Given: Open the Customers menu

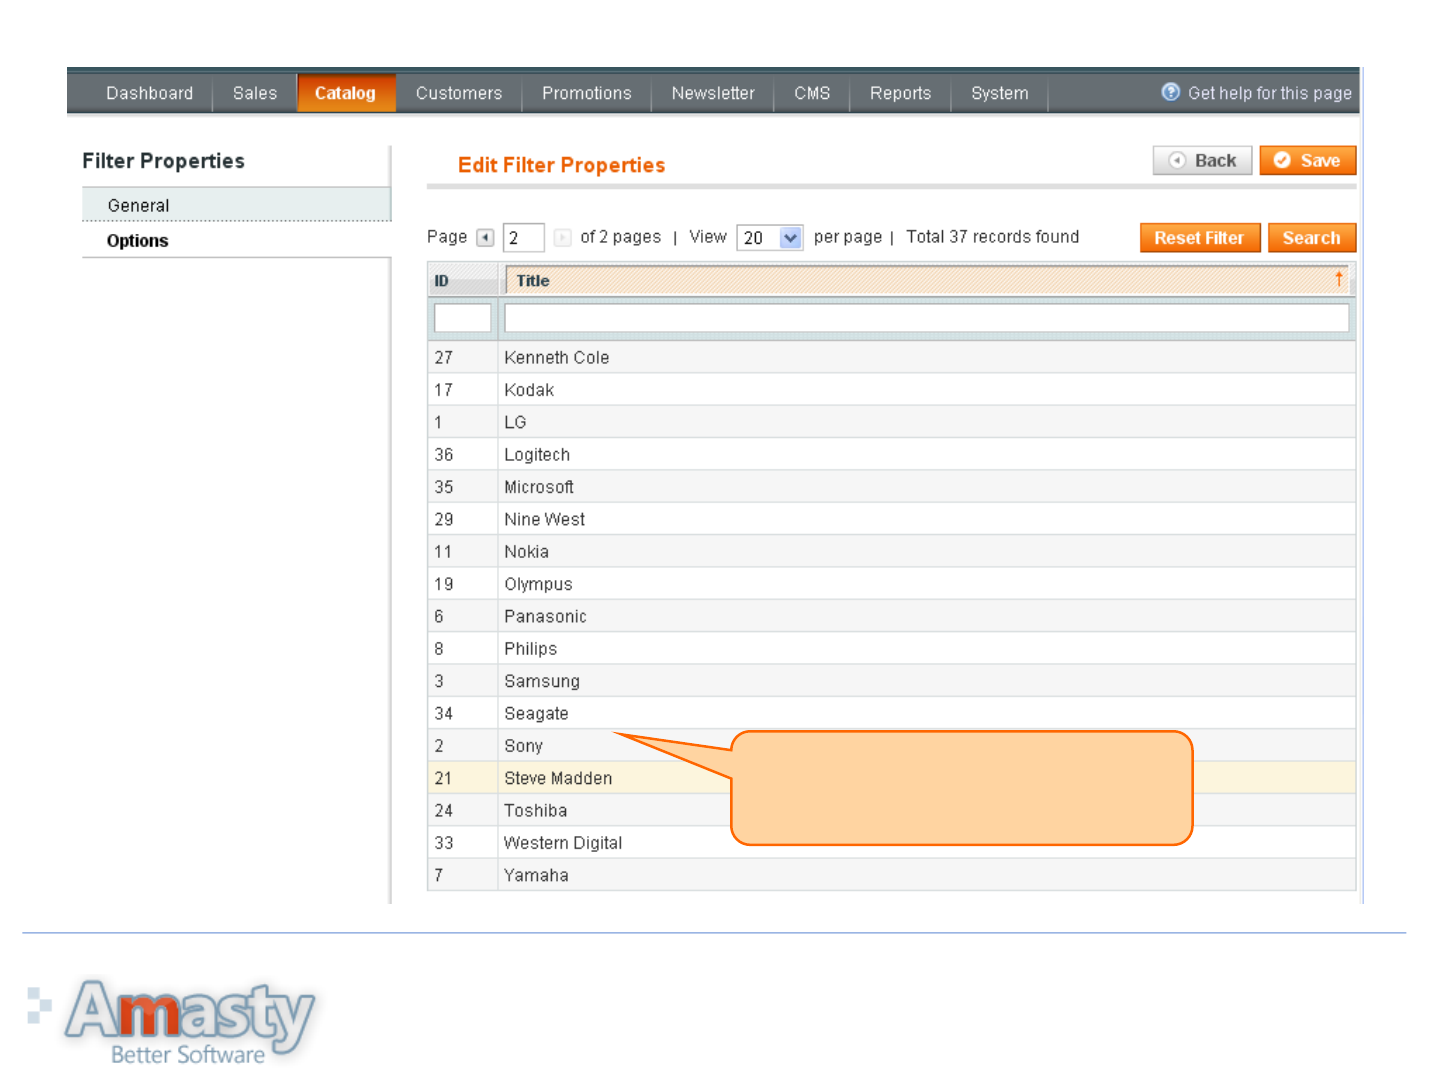Looking at the screenshot, I should point(459,93).
